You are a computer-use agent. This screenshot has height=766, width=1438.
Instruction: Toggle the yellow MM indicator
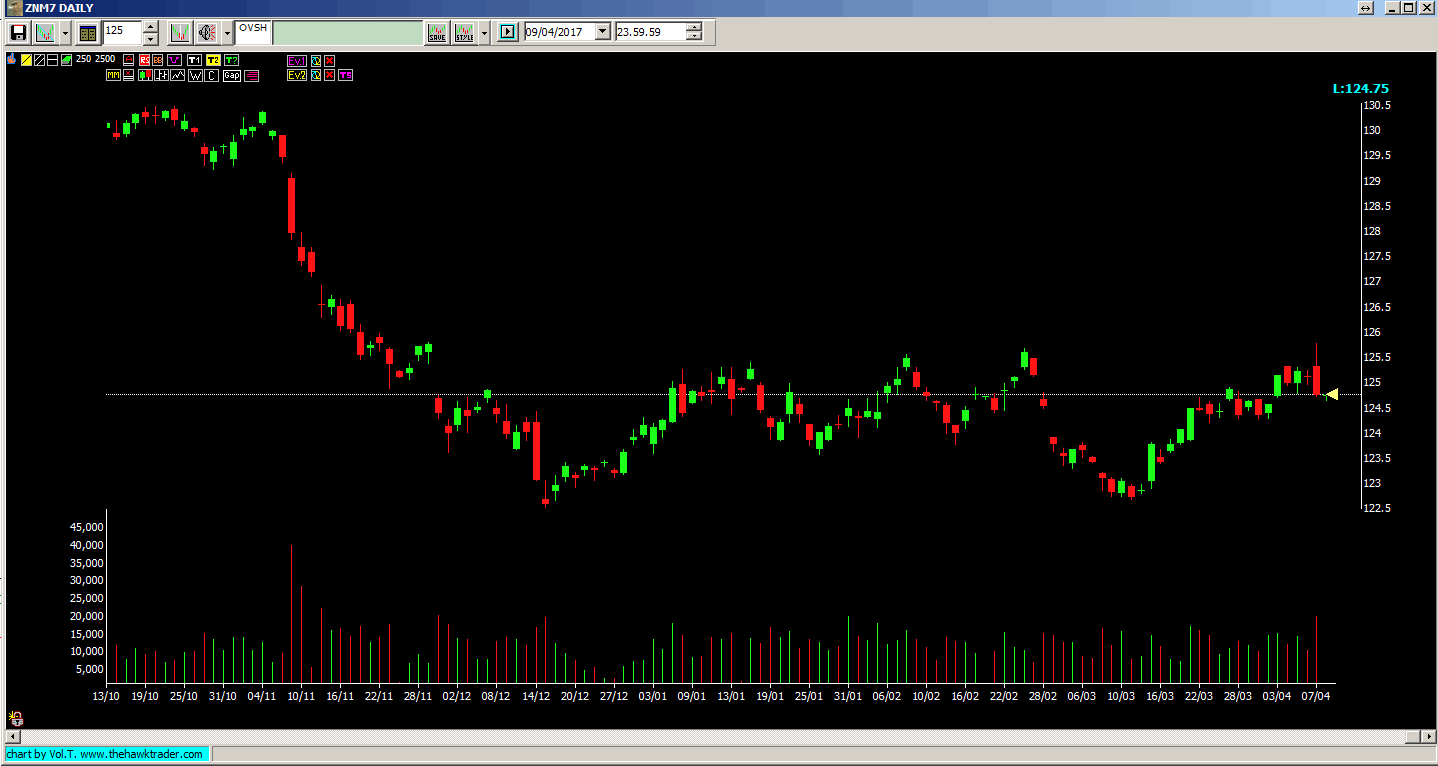pos(113,75)
